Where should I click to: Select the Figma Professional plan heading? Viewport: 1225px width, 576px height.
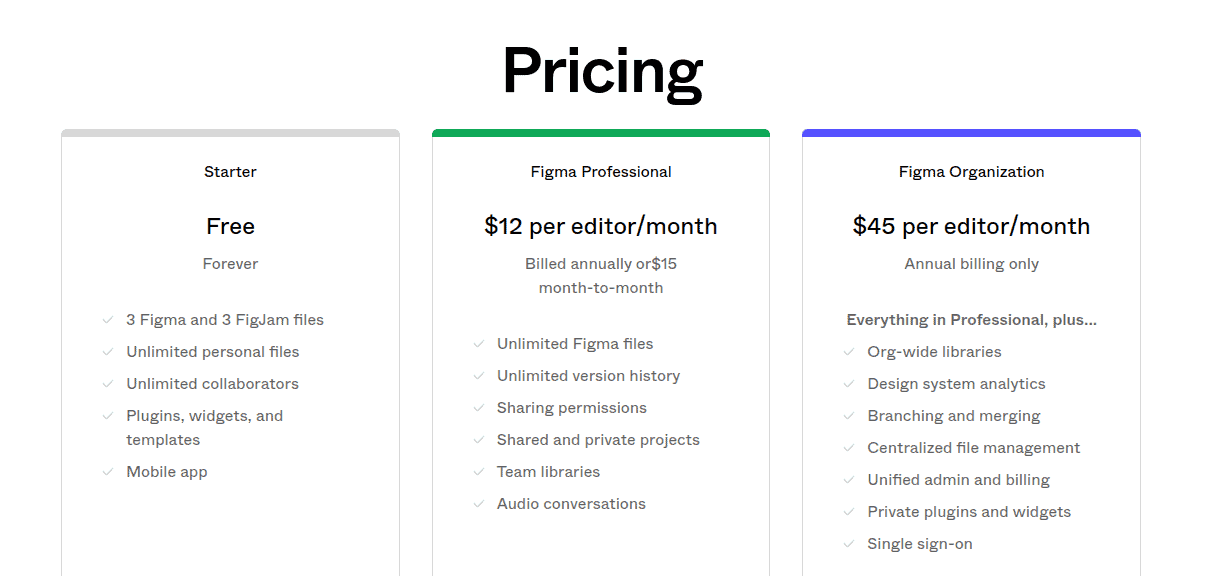tap(601, 172)
